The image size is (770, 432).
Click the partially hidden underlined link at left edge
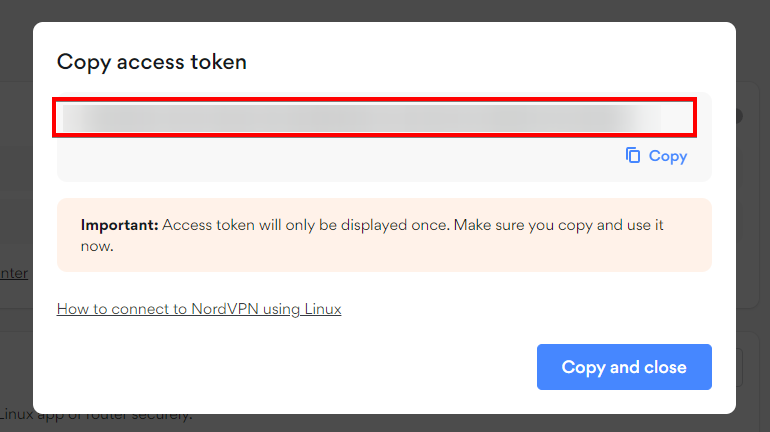(14, 273)
